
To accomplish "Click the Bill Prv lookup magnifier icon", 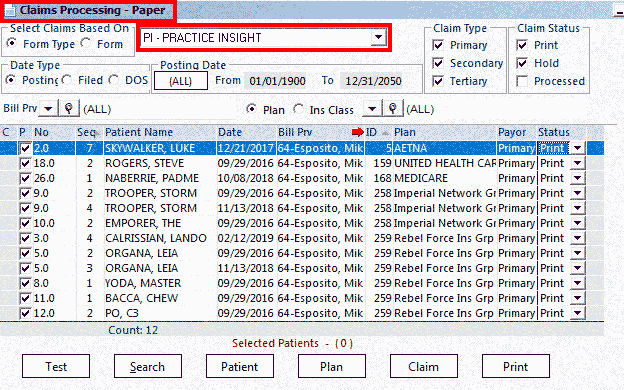I will coord(69,109).
